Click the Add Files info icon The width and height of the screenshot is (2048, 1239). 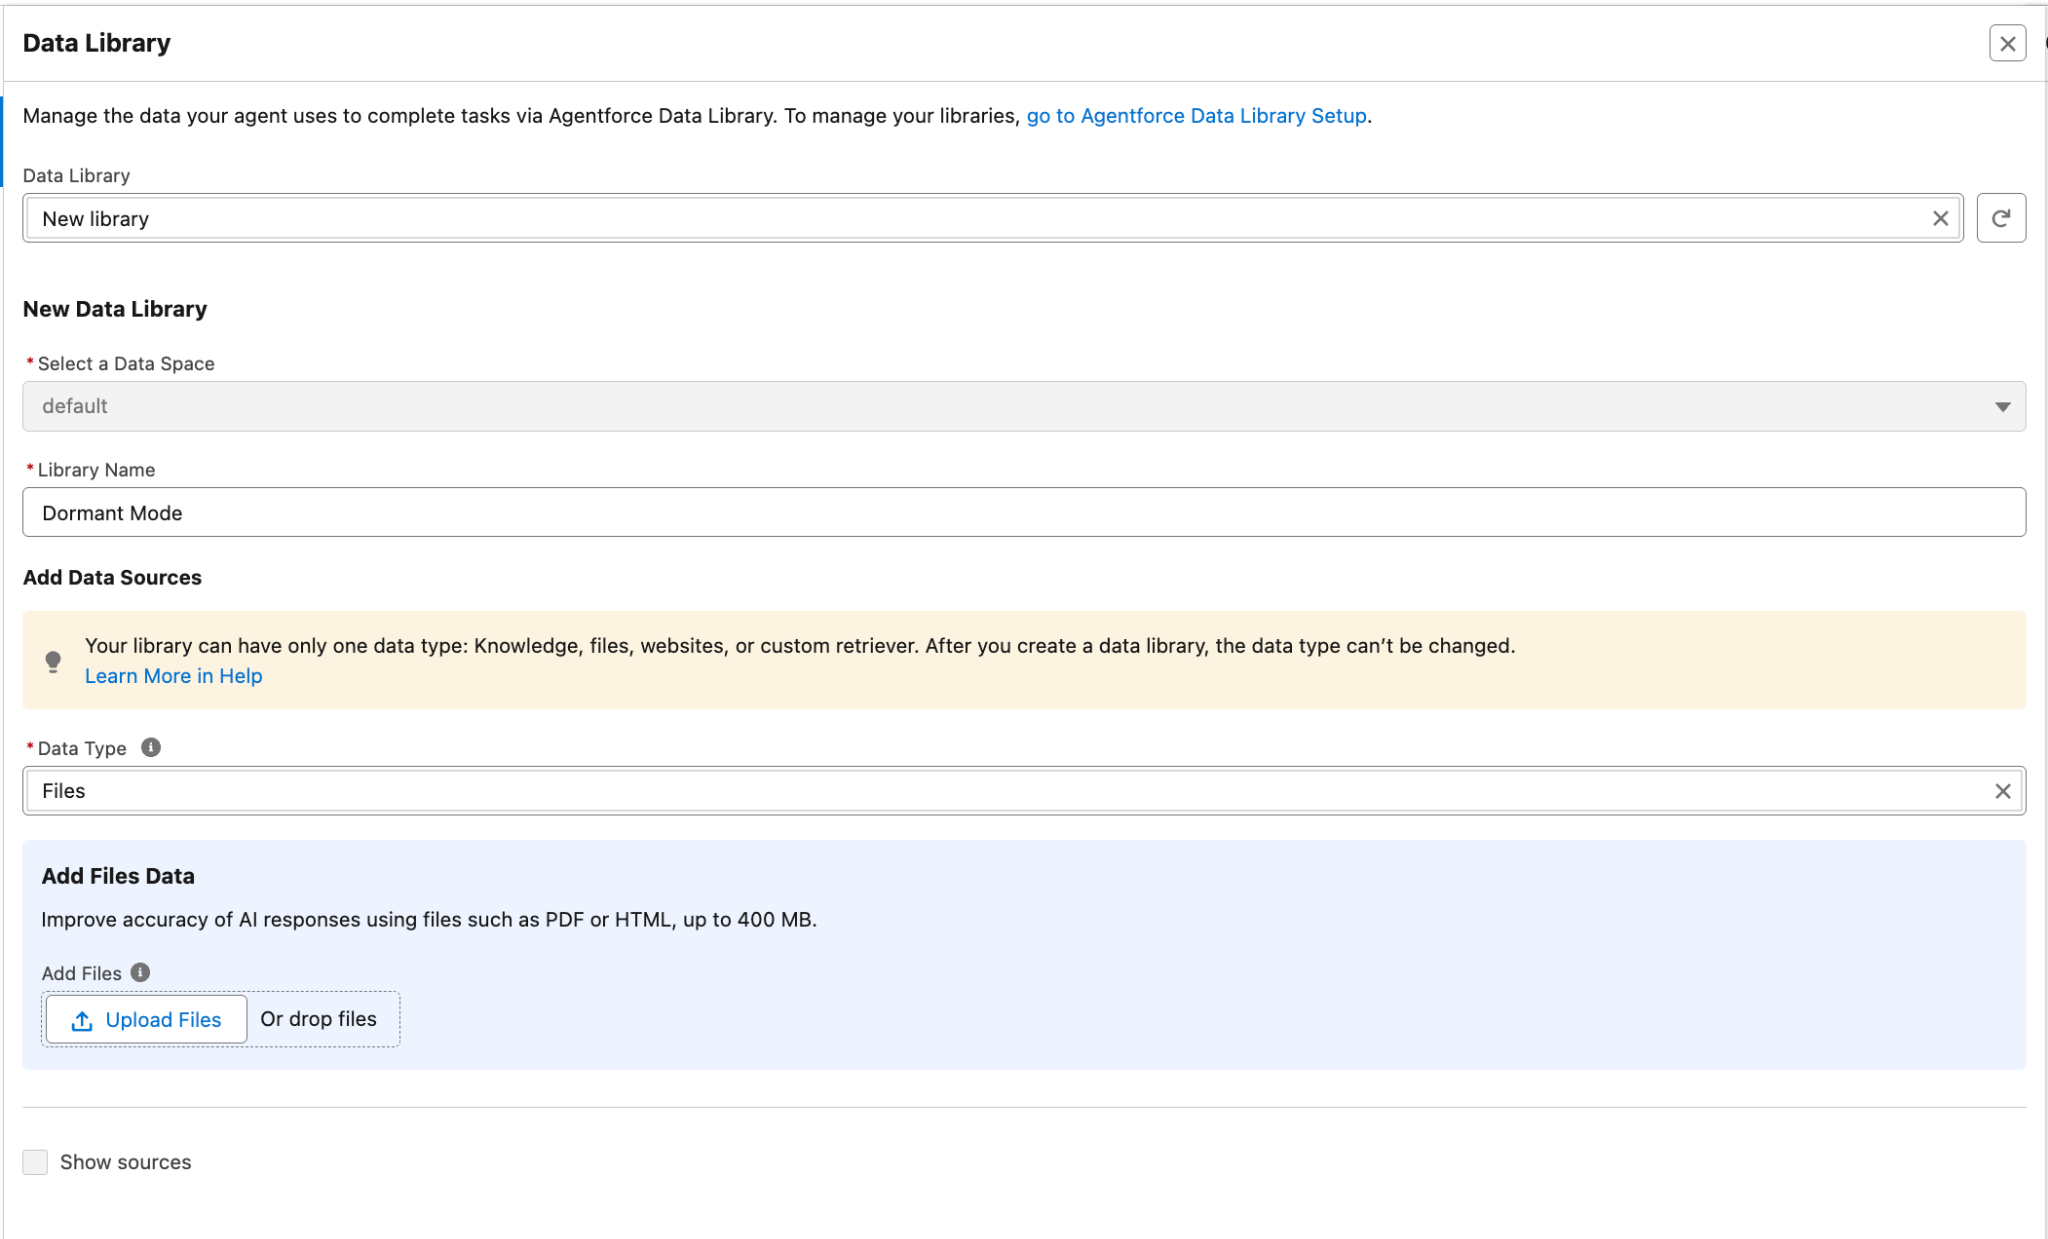point(141,972)
